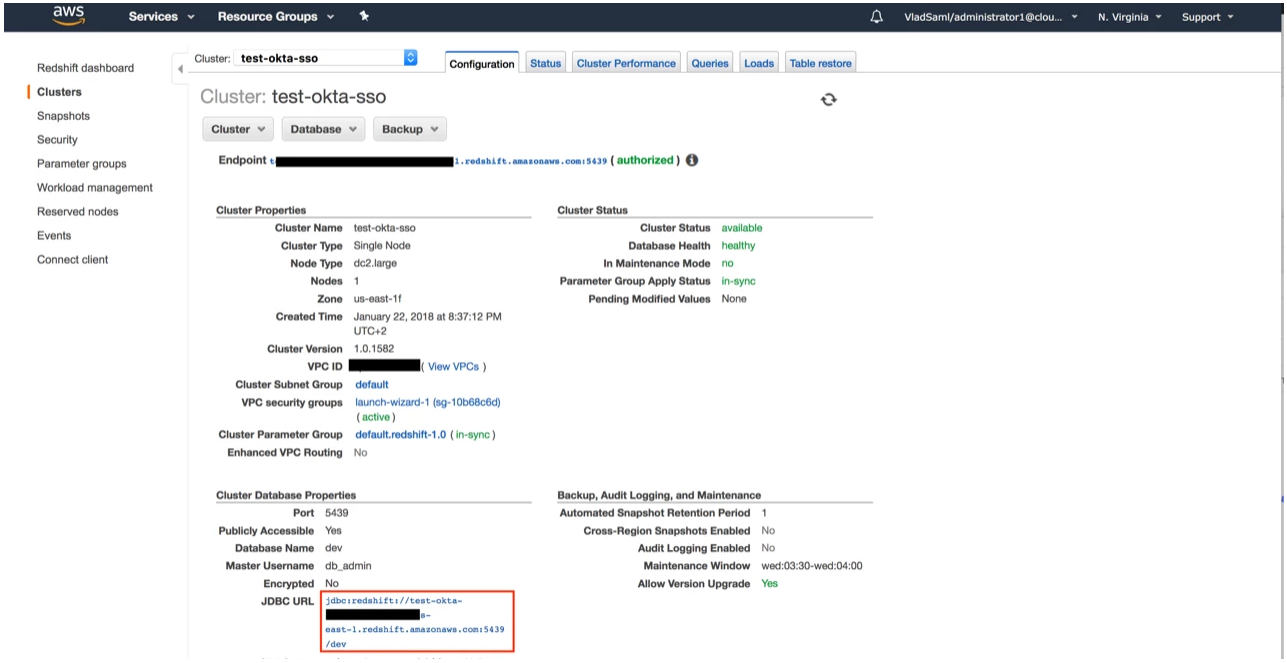
Task: Click the 'healthy' database health value
Action: (739, 246)
